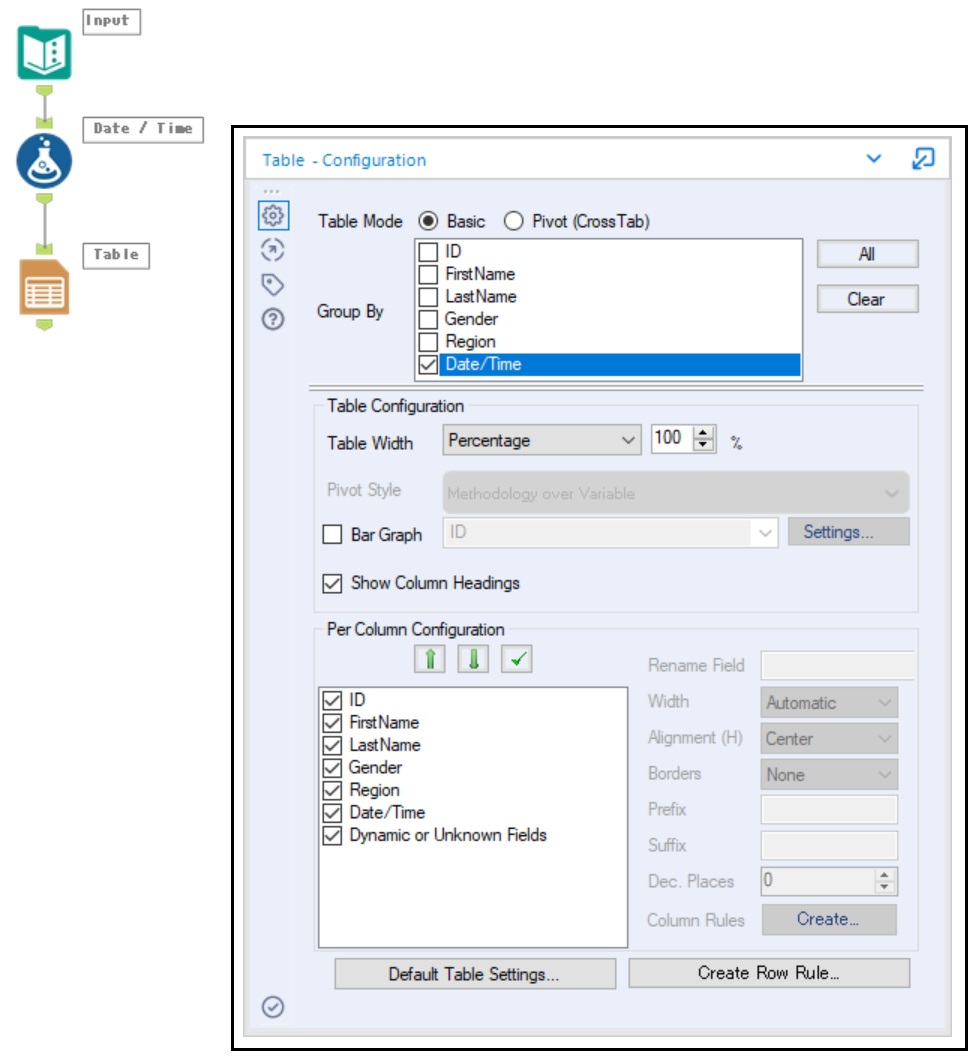Uncheck ID in Per Column Configuration
980x1060 pixels.
tap(333, 700)
